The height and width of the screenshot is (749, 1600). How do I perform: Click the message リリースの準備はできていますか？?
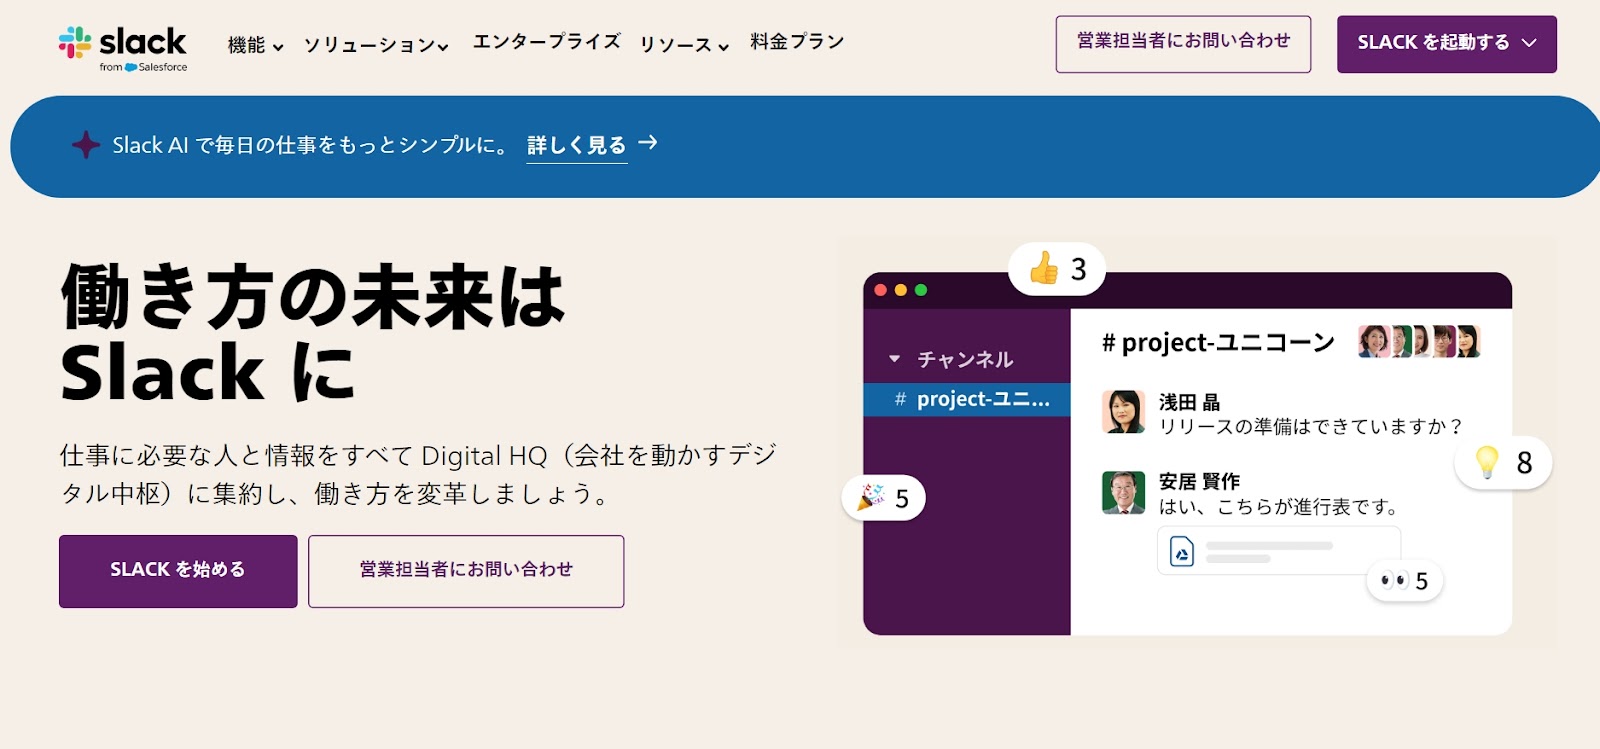pos(1311,427)
